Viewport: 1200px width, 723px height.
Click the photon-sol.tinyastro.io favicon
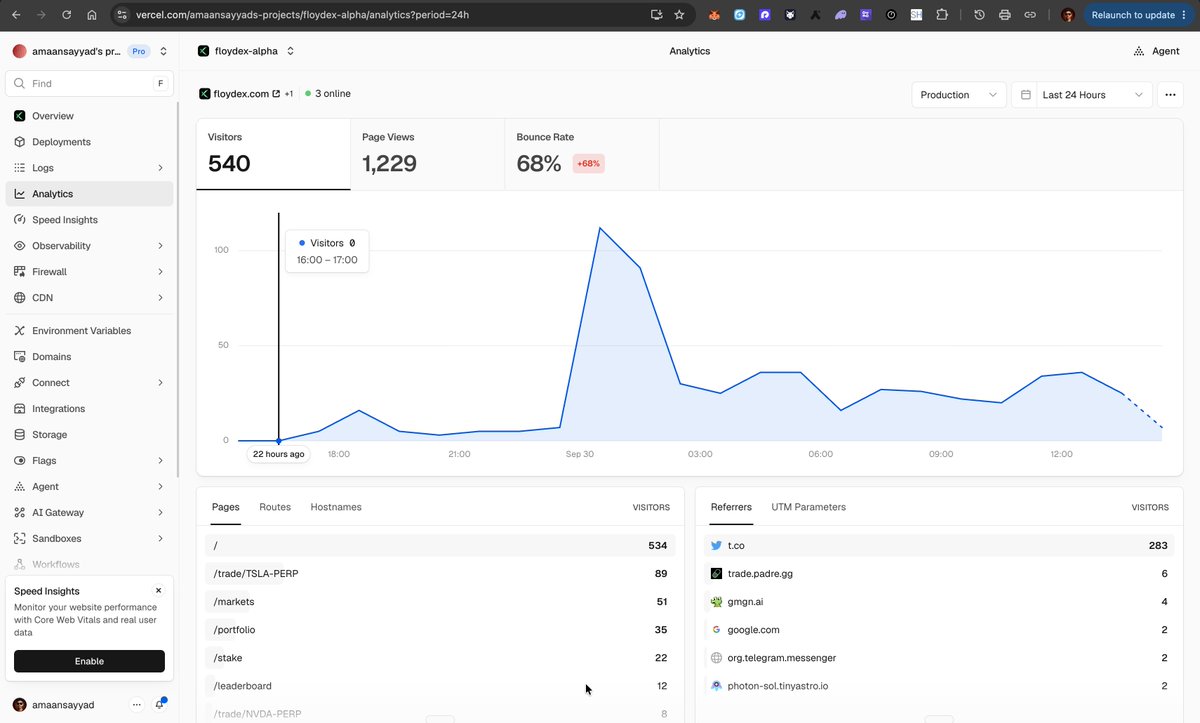[x=716, y=686]
